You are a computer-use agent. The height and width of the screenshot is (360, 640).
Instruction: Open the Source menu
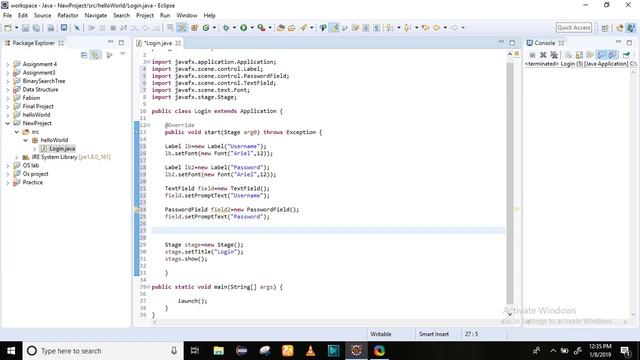[42, 16]
